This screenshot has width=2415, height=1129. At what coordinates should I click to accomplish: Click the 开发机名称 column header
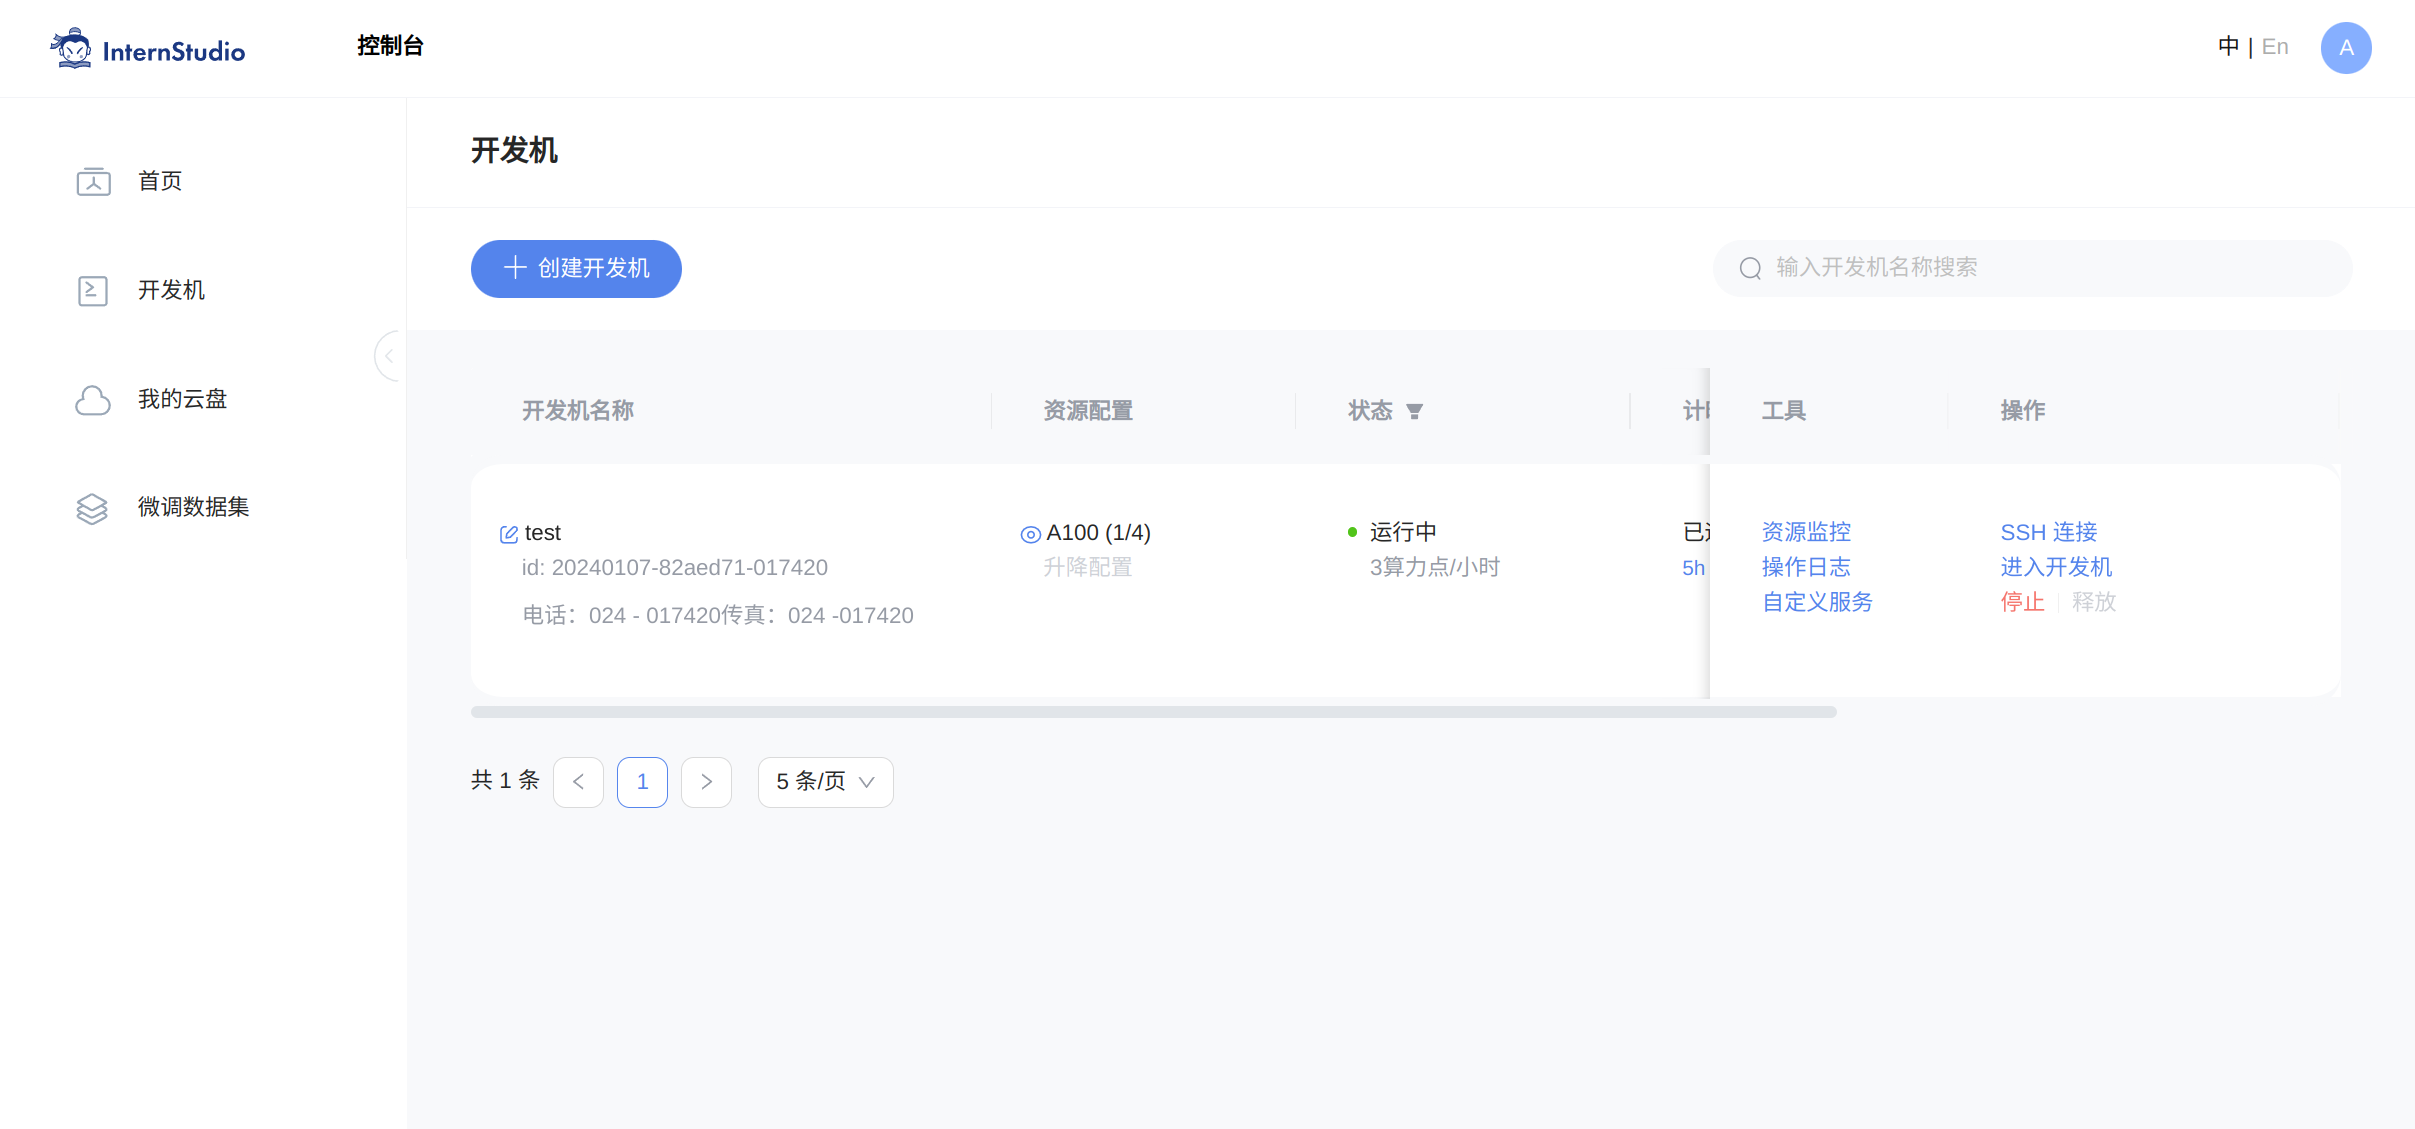(x=578, y=411)
